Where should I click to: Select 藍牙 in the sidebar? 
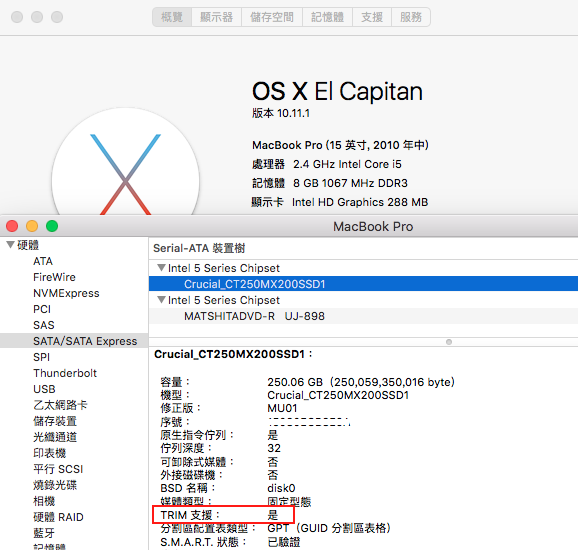coord(44,533)
